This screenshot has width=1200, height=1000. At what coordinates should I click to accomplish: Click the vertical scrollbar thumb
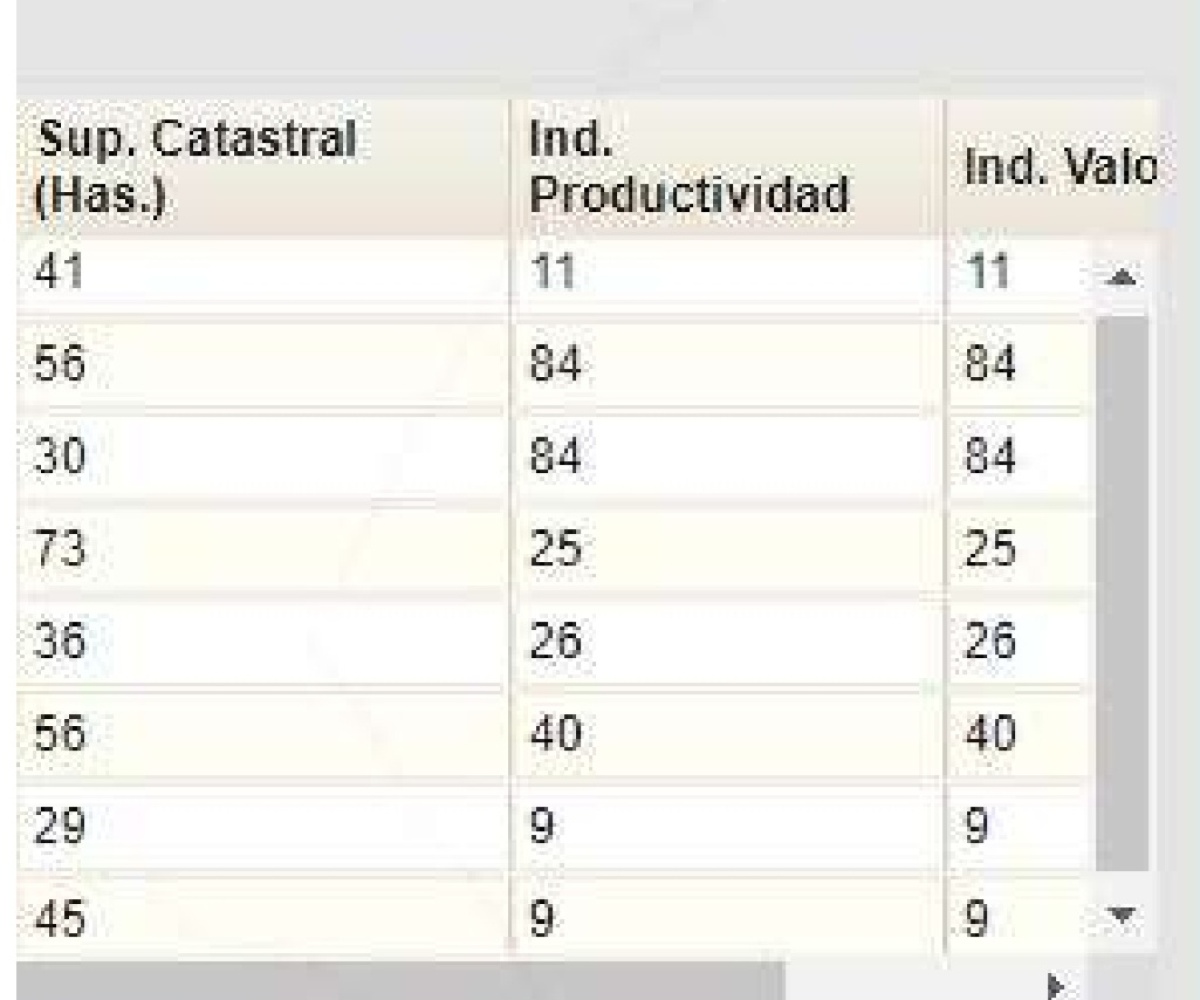(x=1123, y=590)
